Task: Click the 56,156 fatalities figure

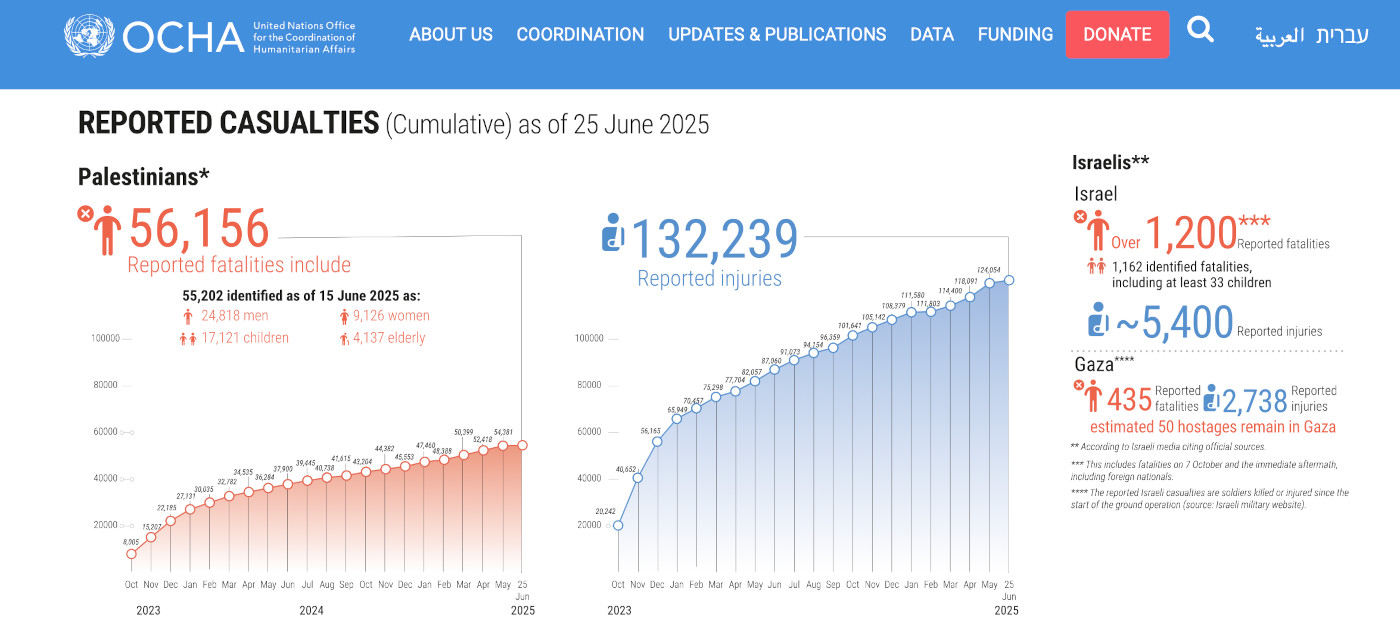Action: point(200,229)
